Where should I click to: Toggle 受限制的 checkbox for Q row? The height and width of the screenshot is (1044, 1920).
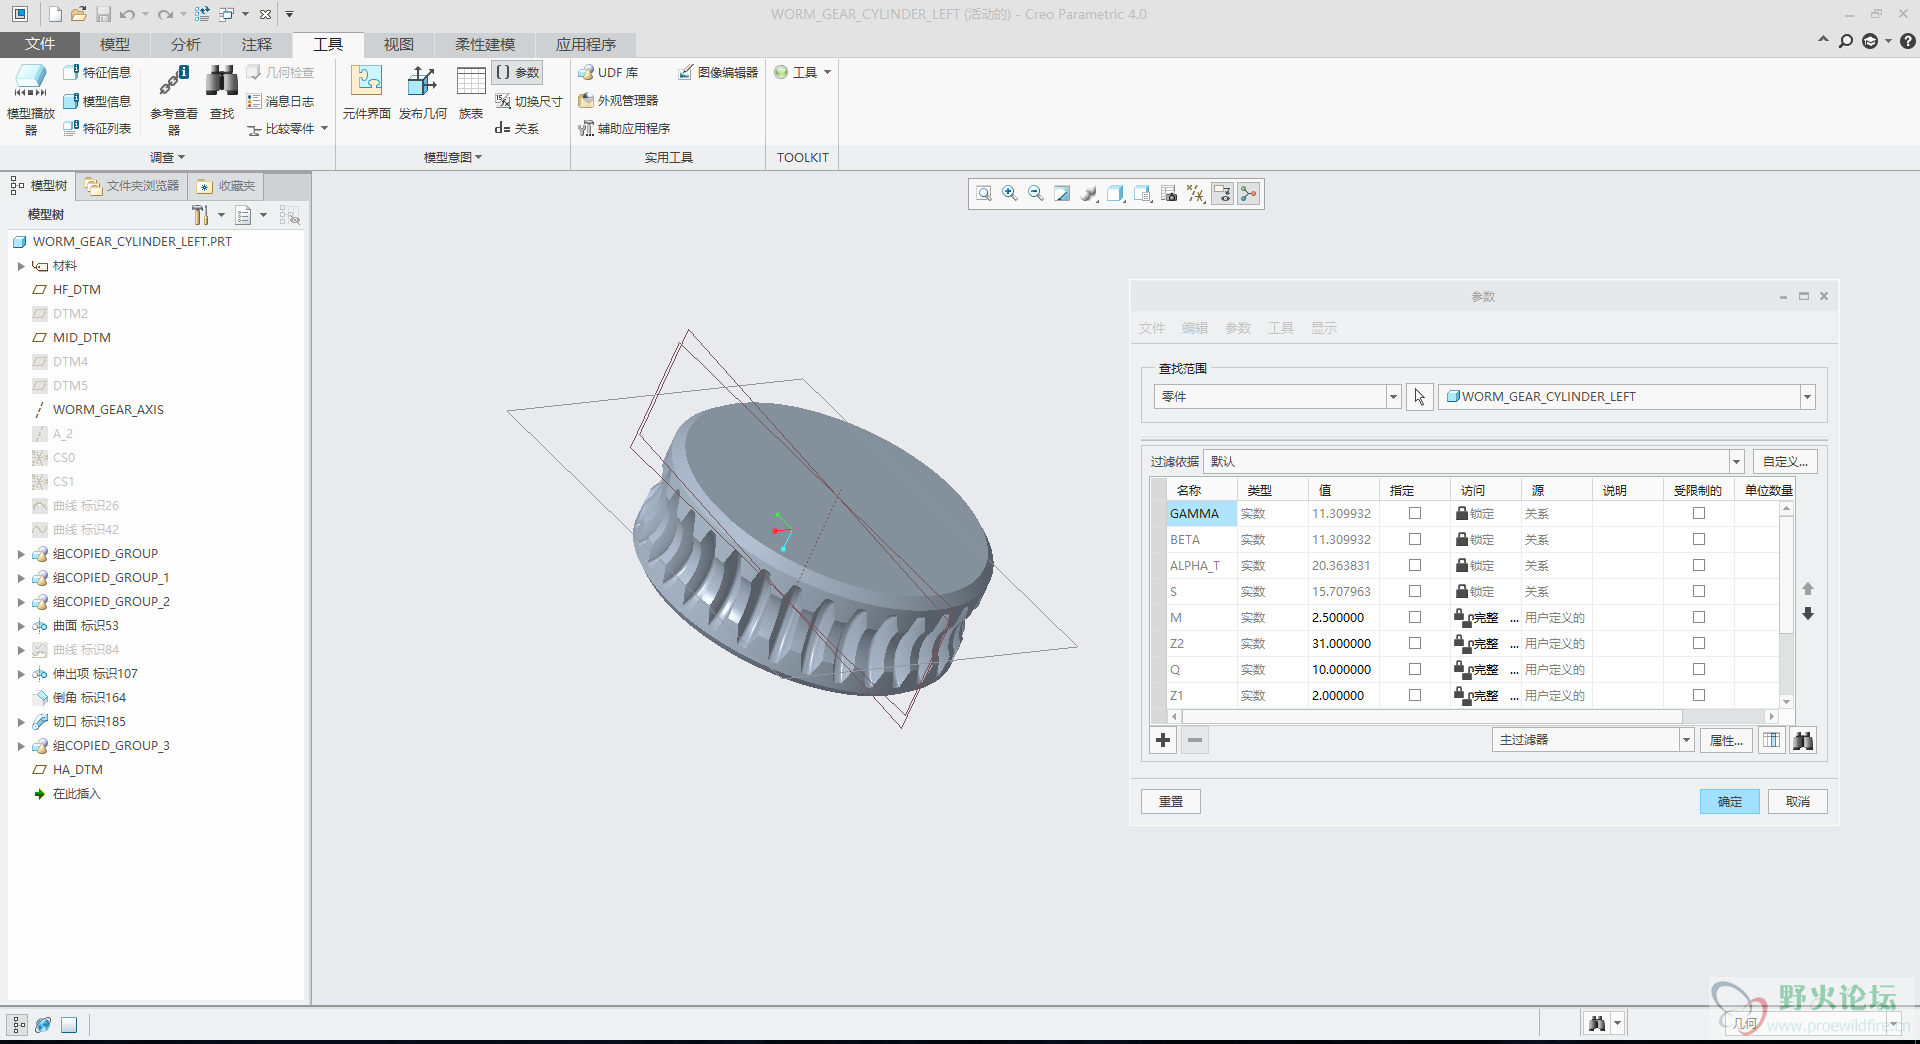[1699, 669]
